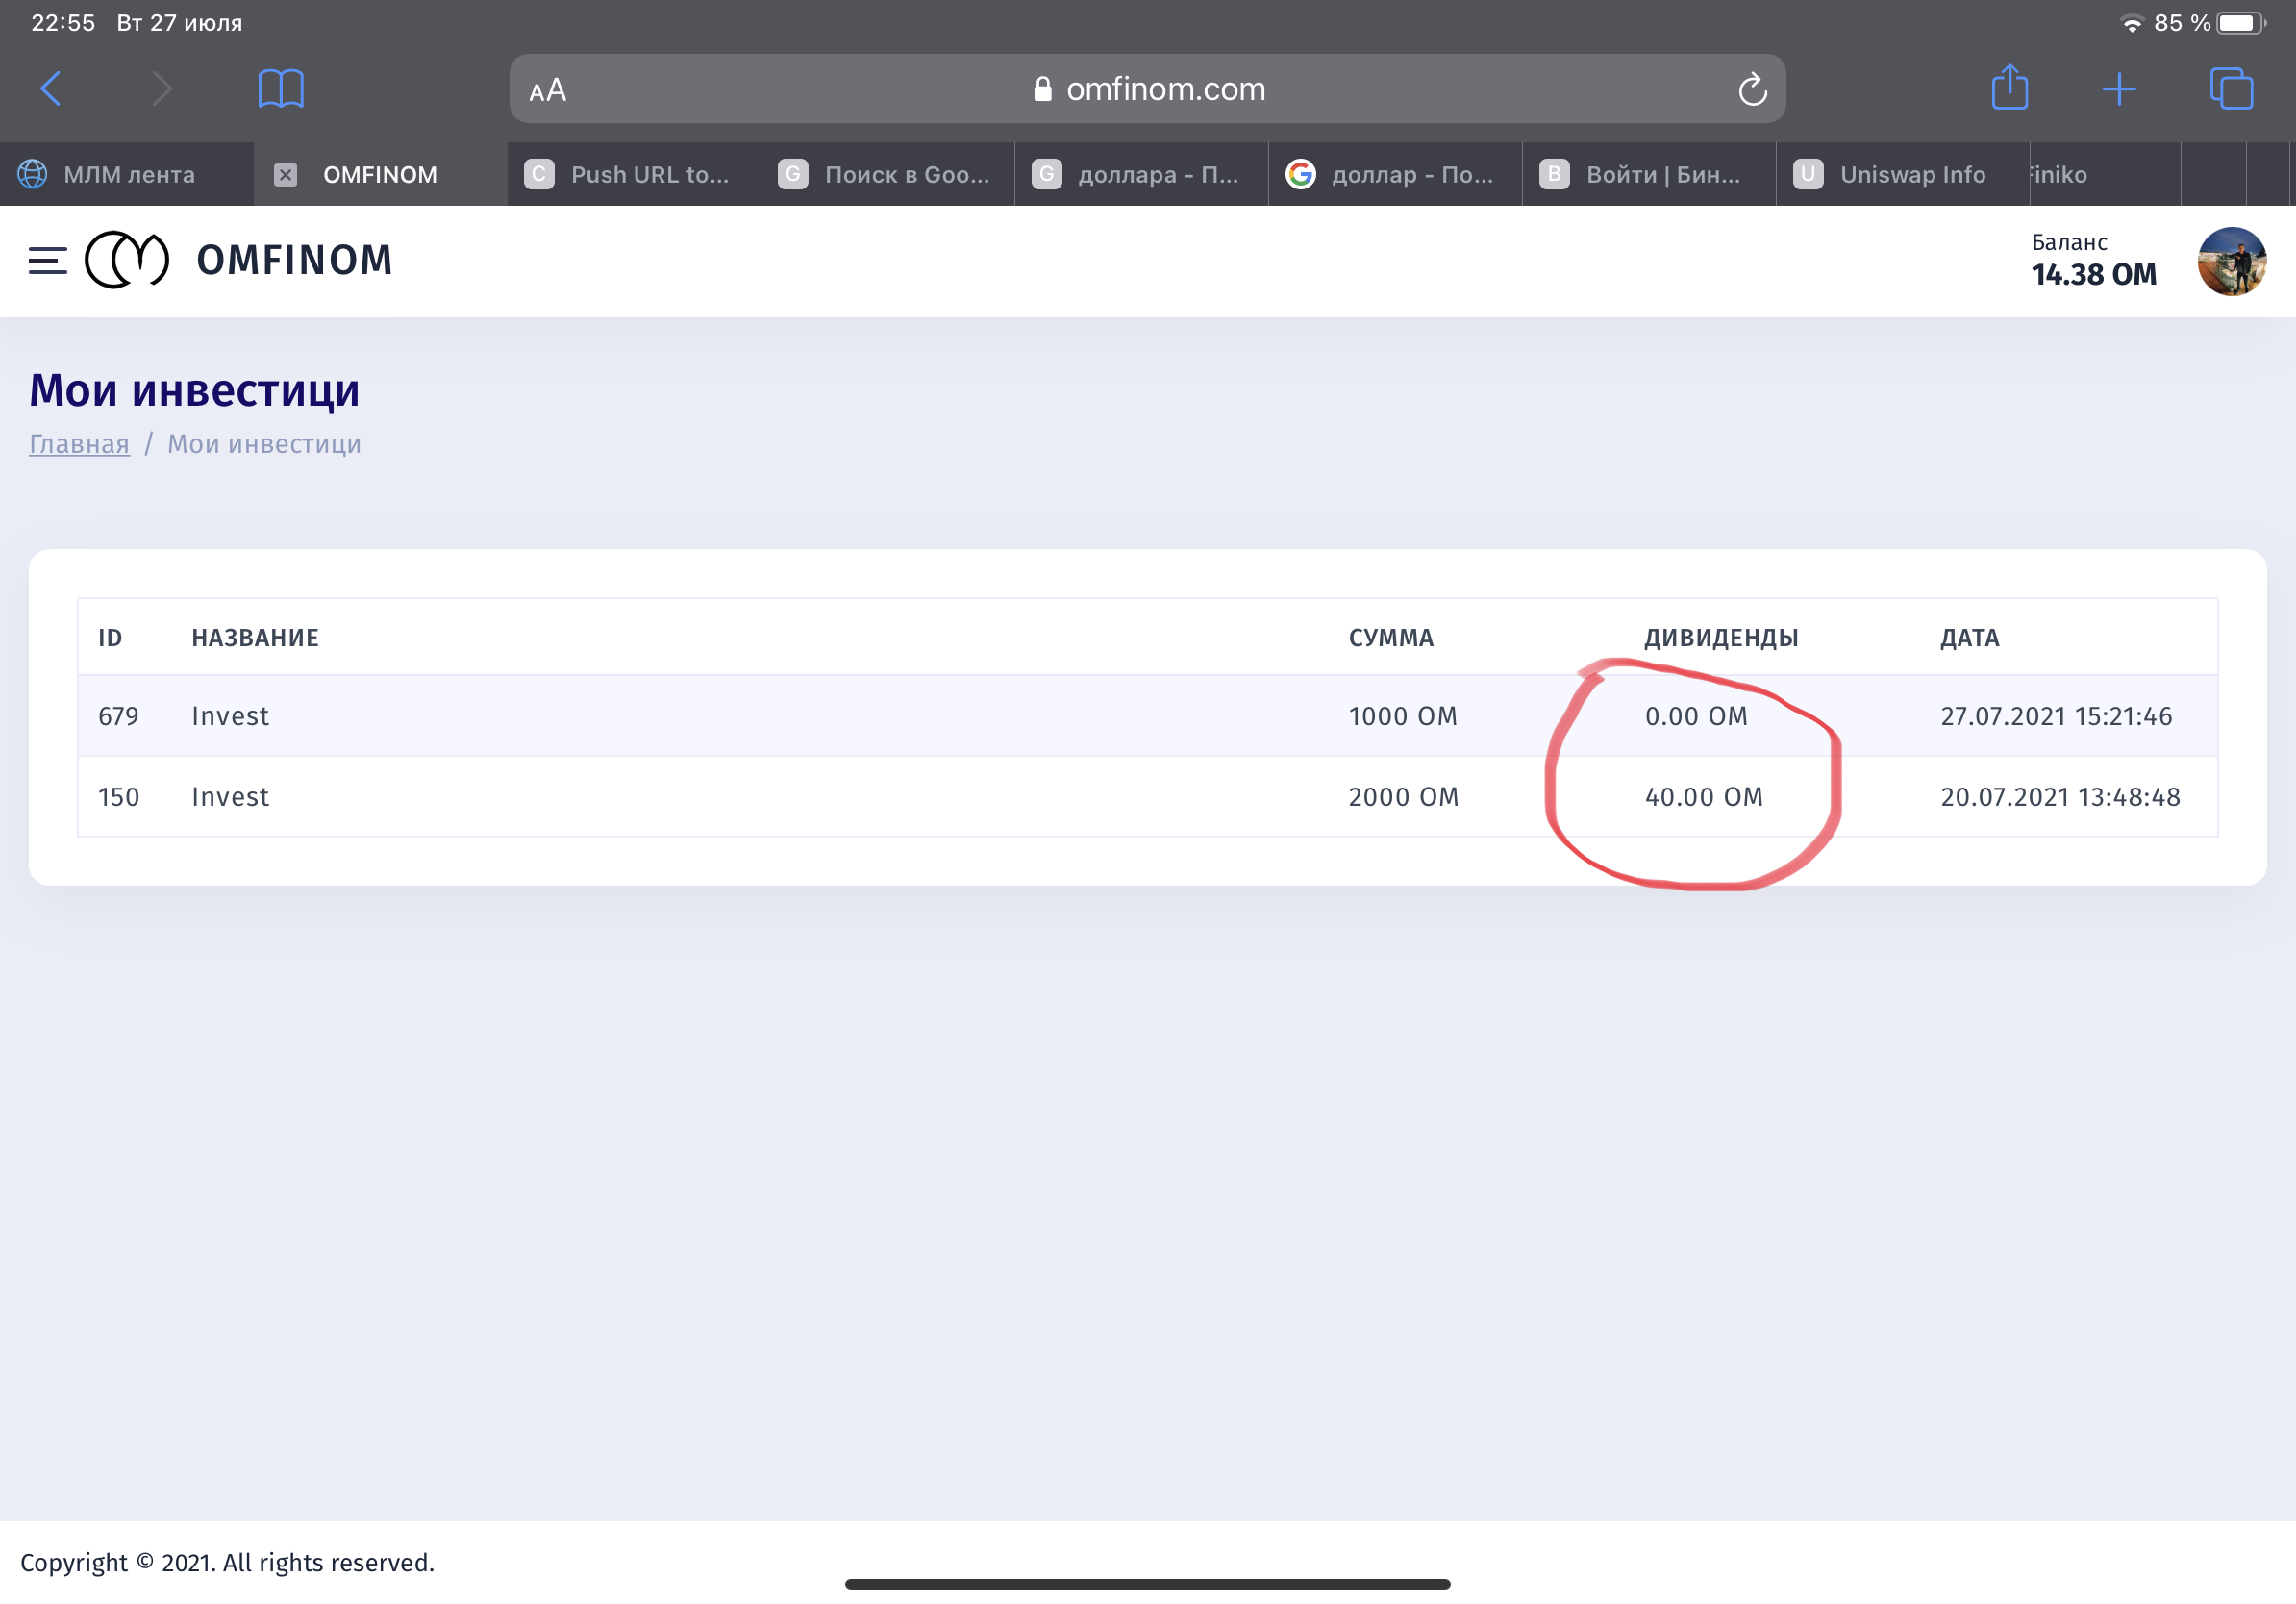This screenshot has width=2296, height=1604.
Task: Tap the Safari back arrow
Action: [x=51, y=89]
